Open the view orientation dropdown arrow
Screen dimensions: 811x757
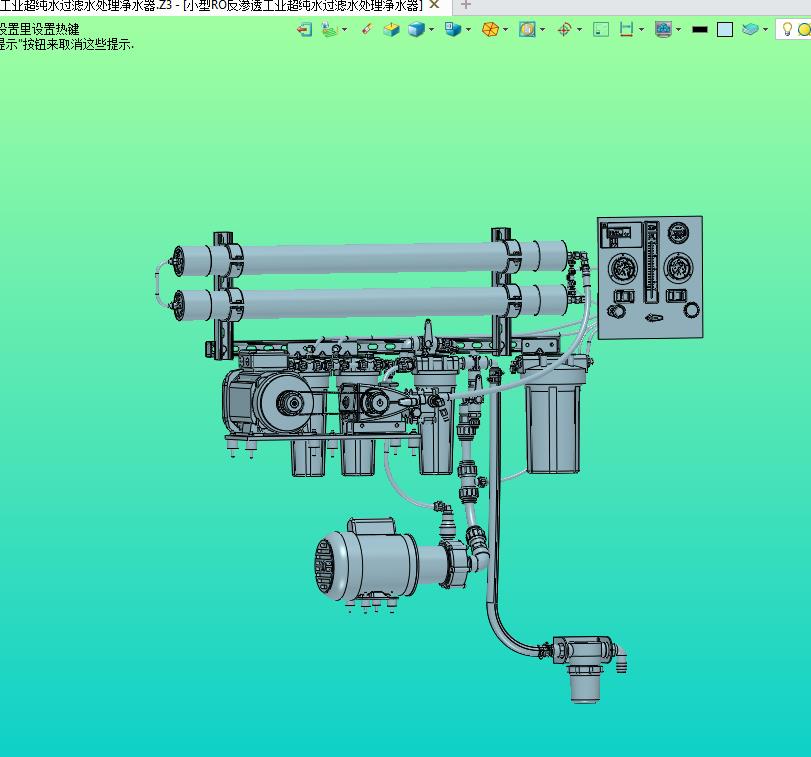[x=469, y=29]
